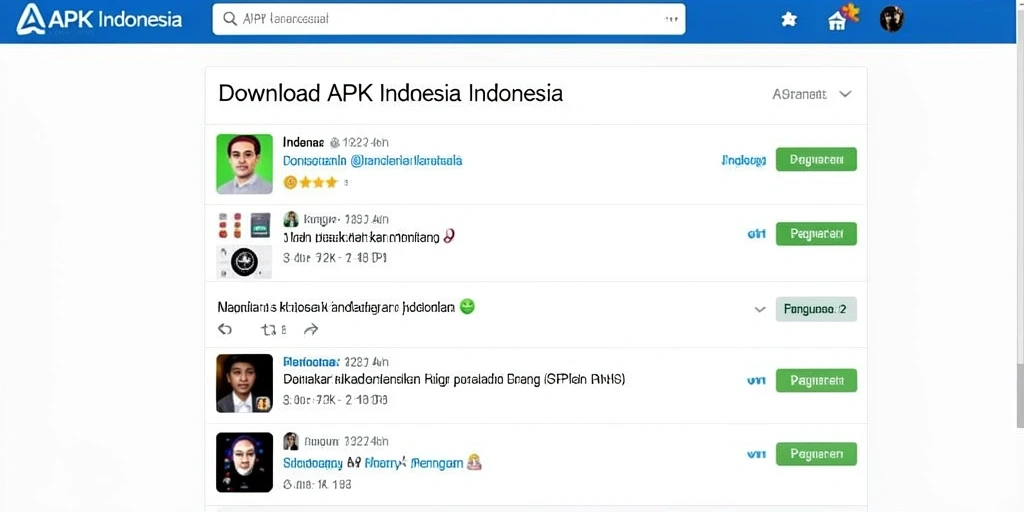
Task: Click green button in Rlerfootna row
Action: tap(816, 380)
